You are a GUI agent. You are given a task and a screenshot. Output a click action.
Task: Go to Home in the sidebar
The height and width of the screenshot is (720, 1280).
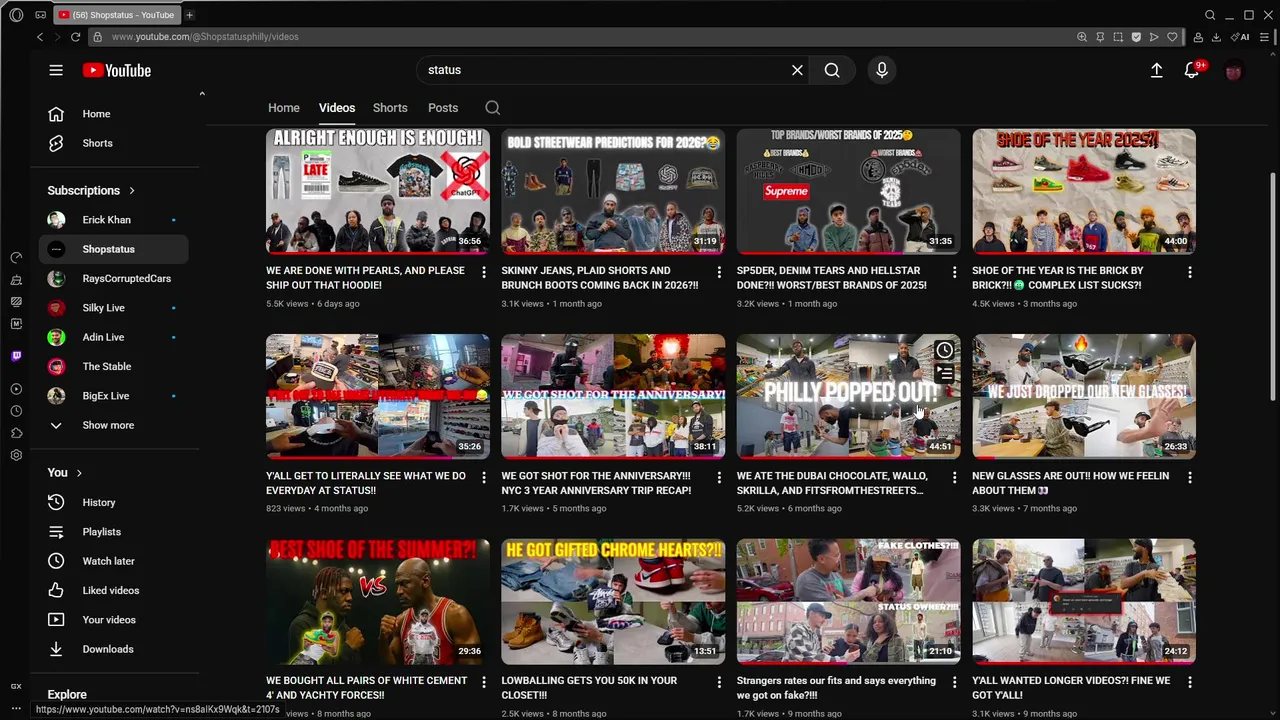113,114
